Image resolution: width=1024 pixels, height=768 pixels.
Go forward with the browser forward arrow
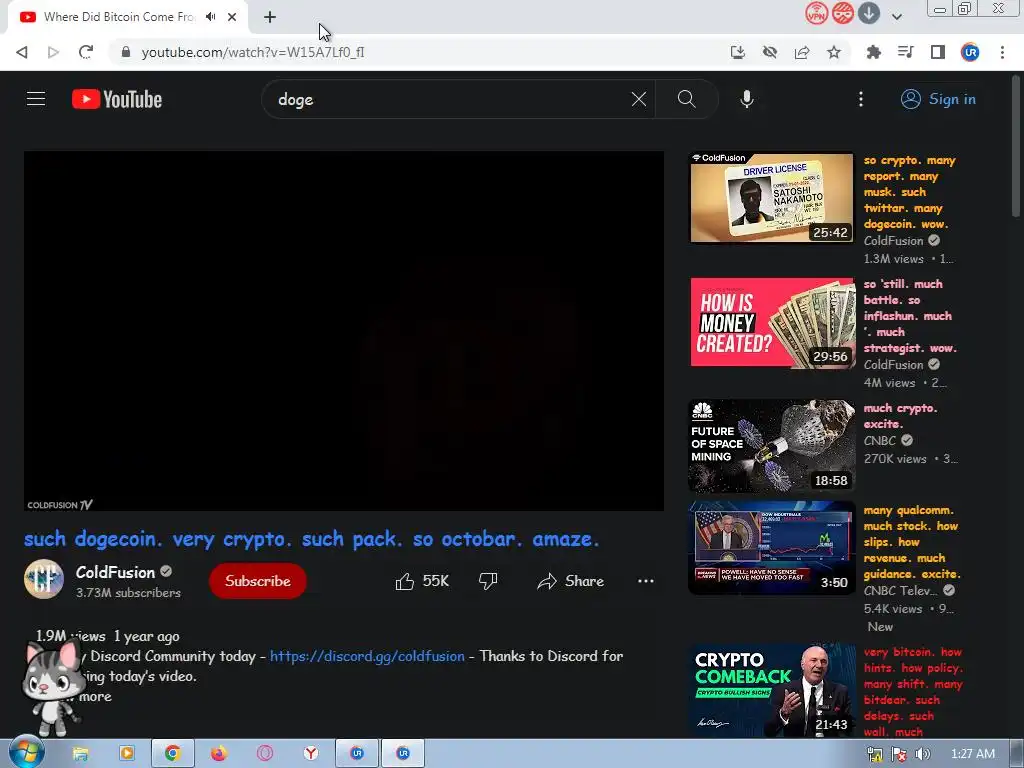click(x=54, y=52)
